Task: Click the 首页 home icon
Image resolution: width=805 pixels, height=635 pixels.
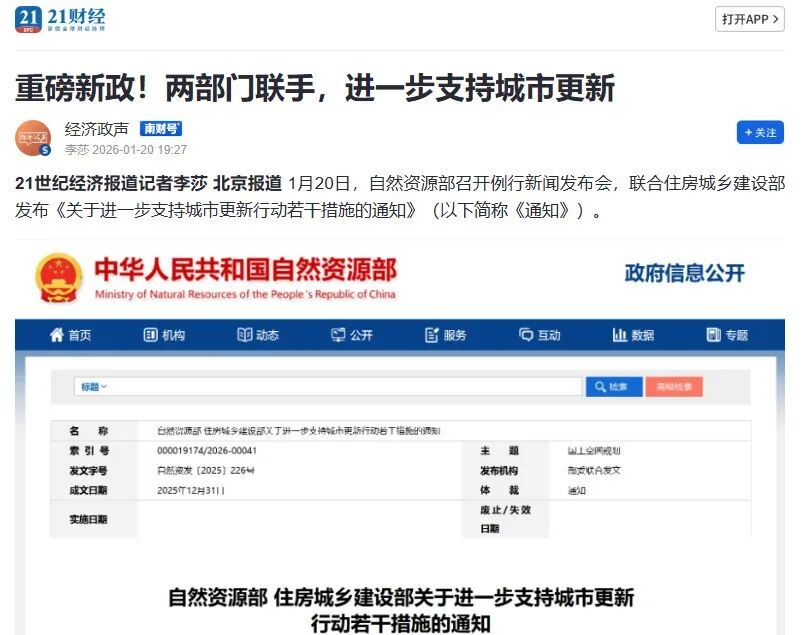Action: [56, 335]
